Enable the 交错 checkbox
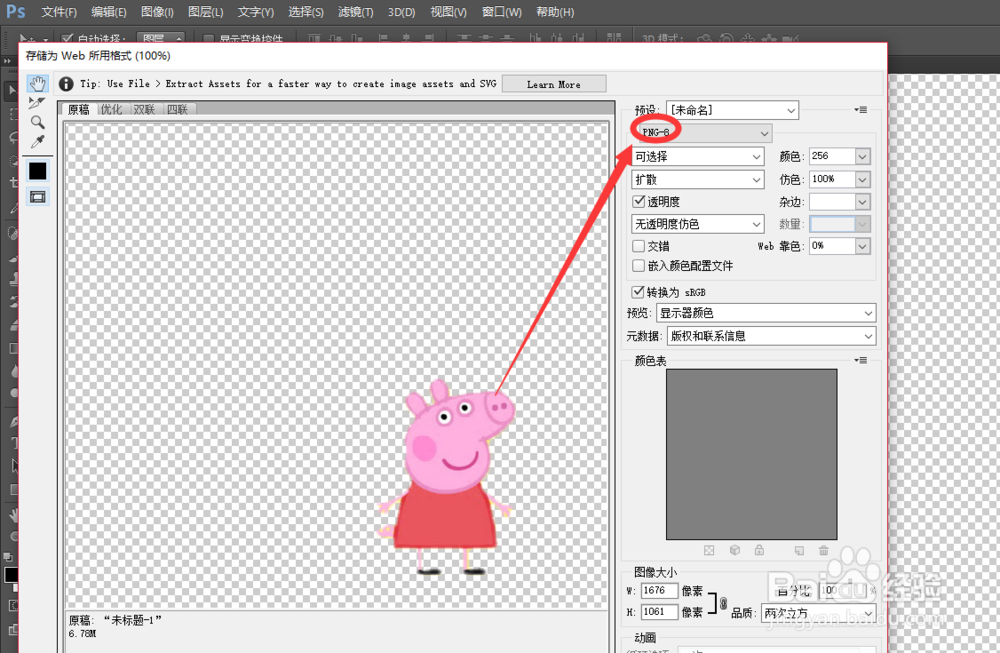The image size is (1000, 653). [x=638, y=246]
